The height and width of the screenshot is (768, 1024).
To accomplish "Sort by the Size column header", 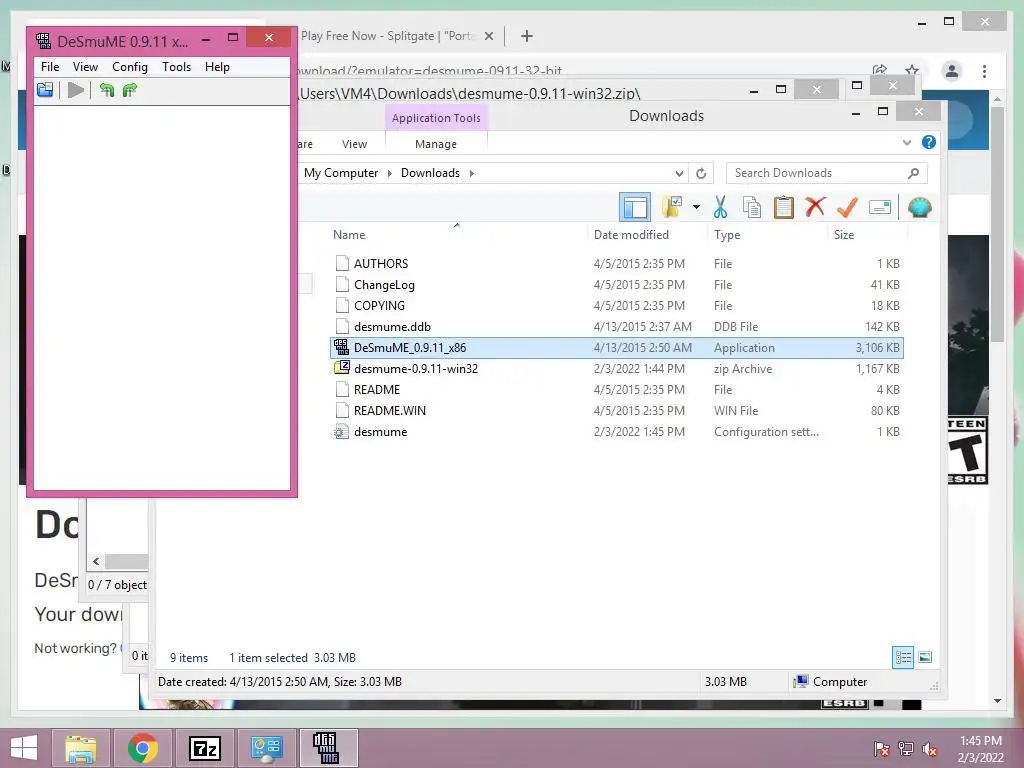I will [x=844, y=234].
